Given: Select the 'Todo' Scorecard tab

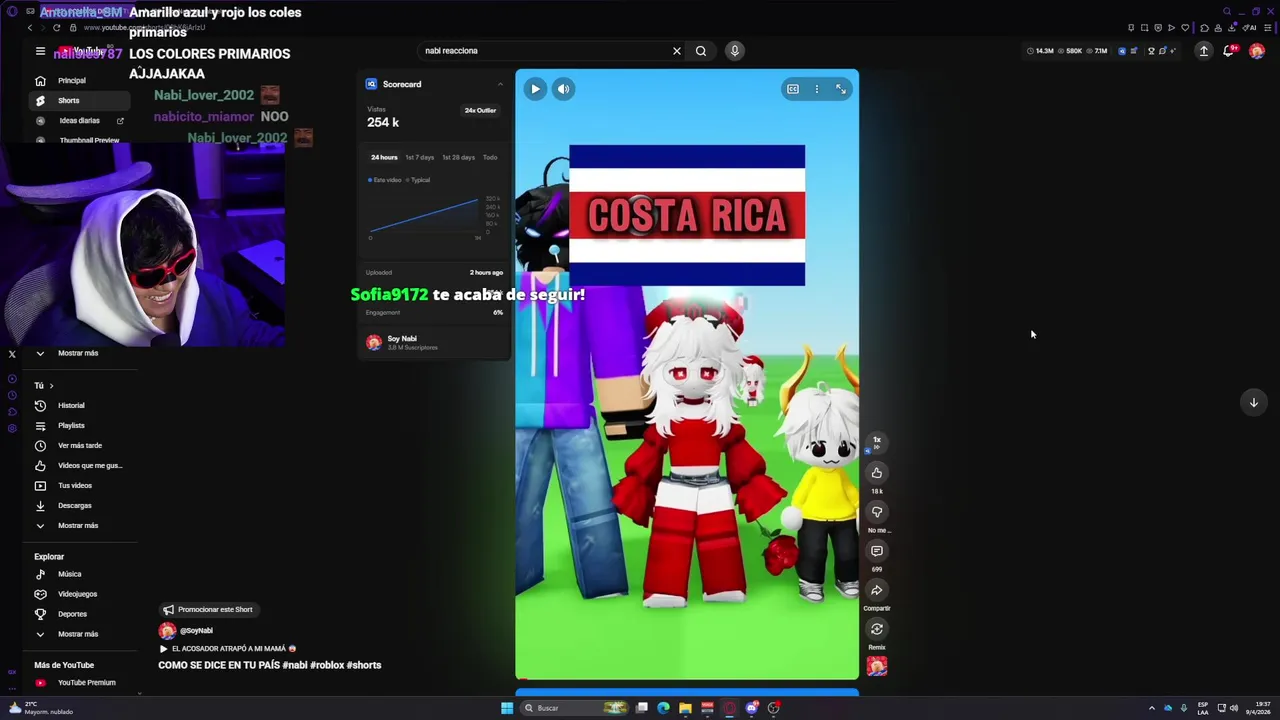Looking at the screenshot, I should coord(490,157).
